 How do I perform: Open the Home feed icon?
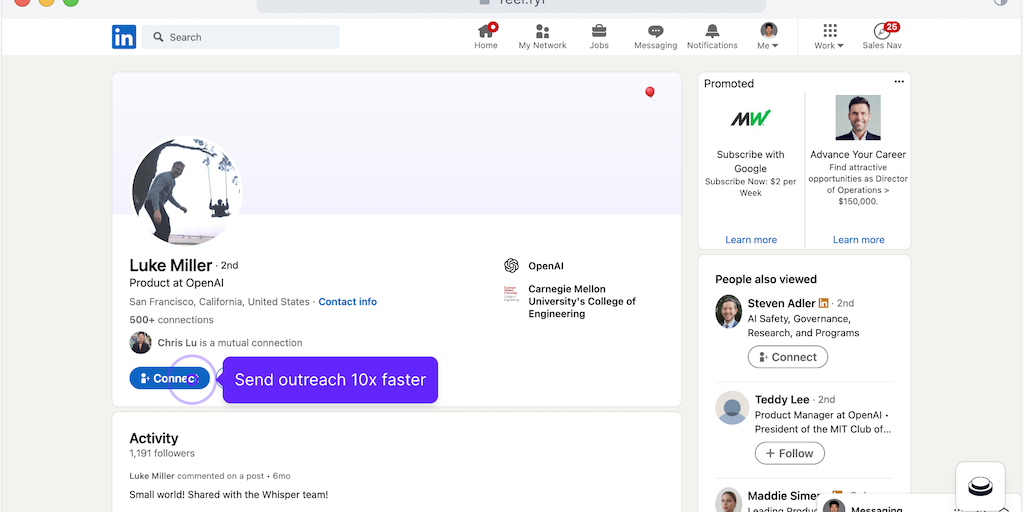[486, 31]
